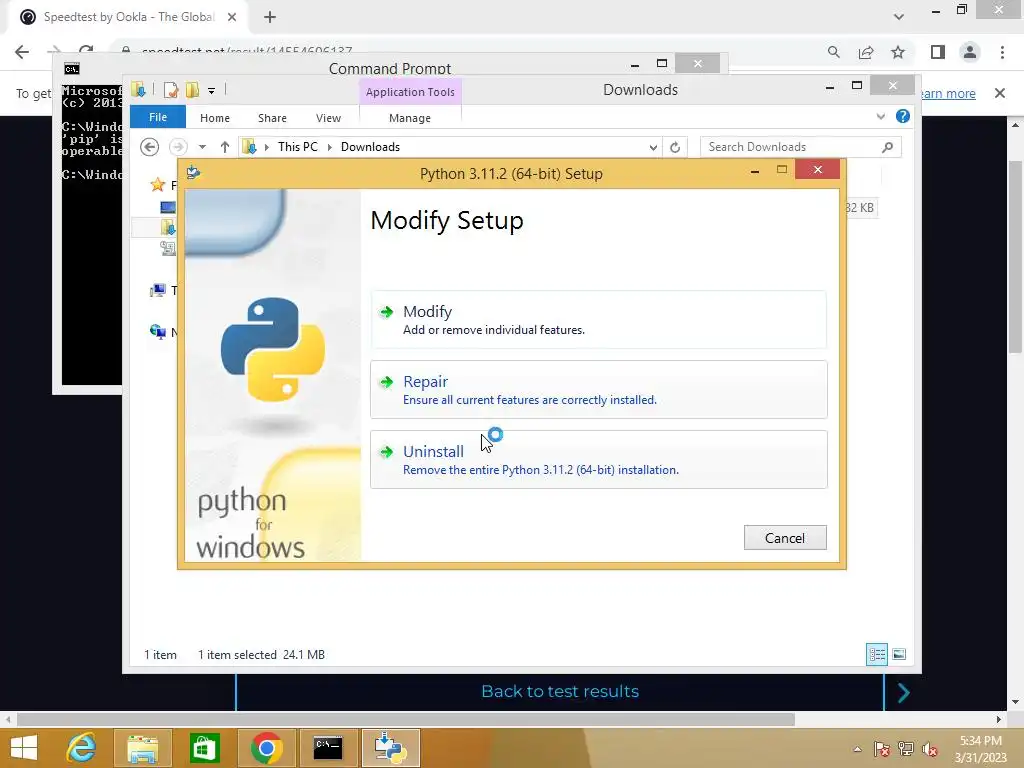Open the View ribbon tab
This screenshot has width=1024, height=768.
[x=328, y=118]
